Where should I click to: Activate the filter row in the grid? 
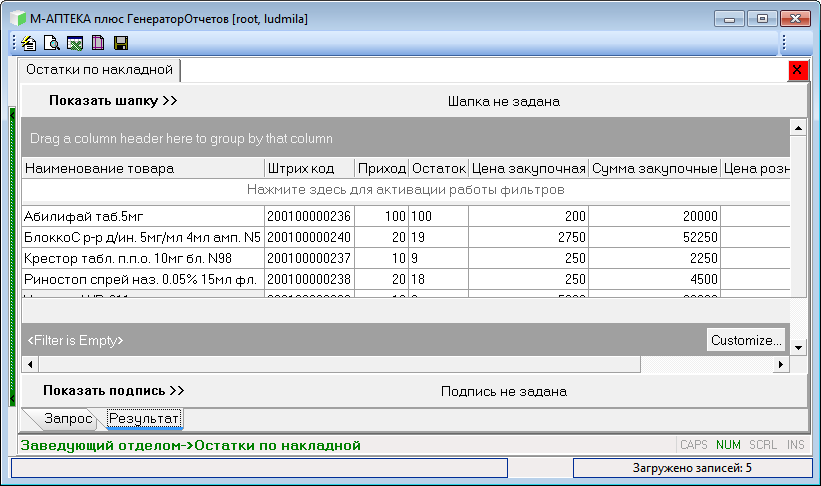[406, 189]
